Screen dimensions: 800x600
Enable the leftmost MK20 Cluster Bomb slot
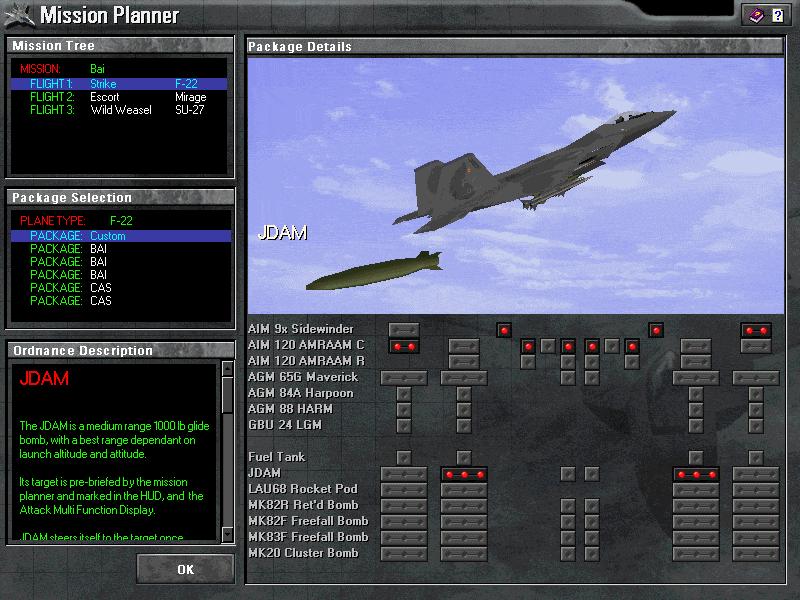[404, 554]
